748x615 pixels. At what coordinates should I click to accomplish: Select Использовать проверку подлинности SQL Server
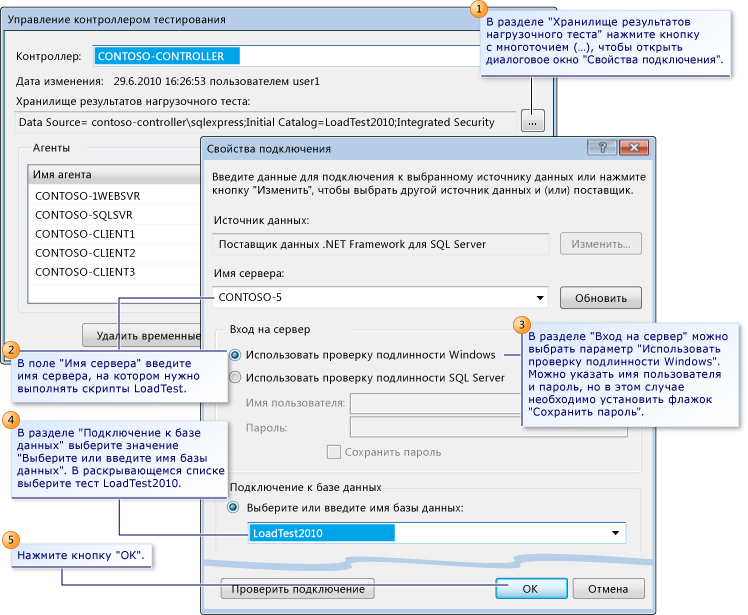tap(234, 377)
